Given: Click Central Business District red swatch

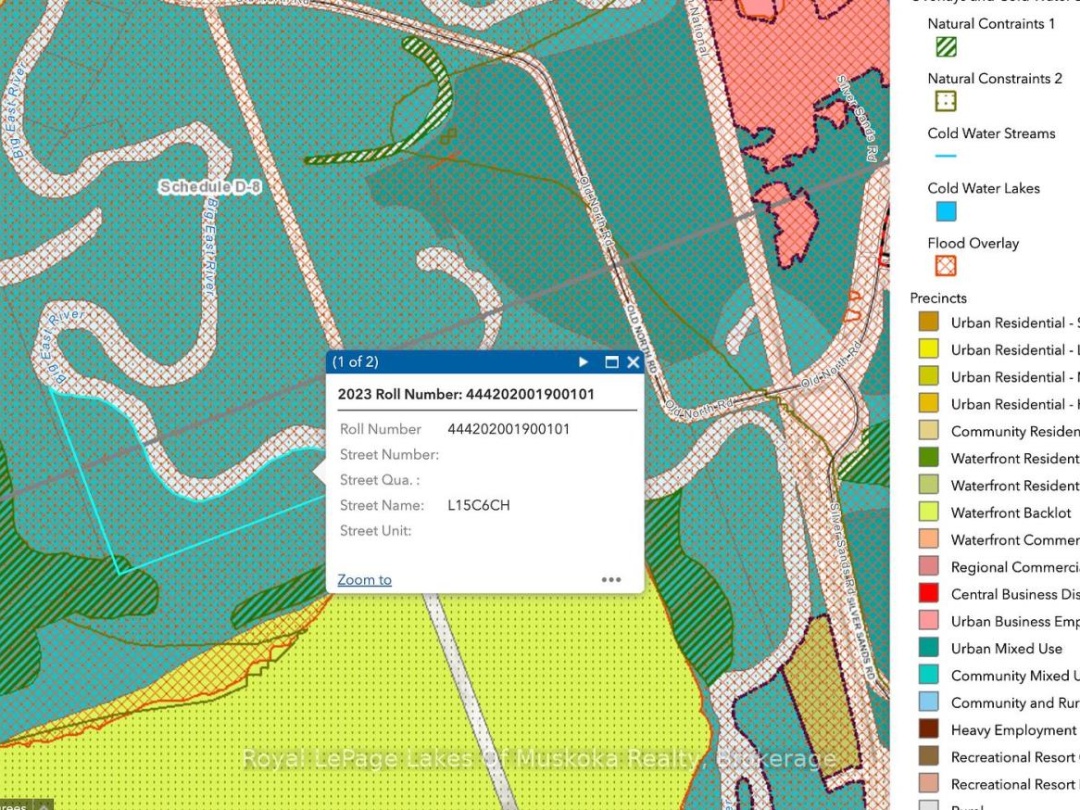Looking at the screenshot, I should point(929,594).
